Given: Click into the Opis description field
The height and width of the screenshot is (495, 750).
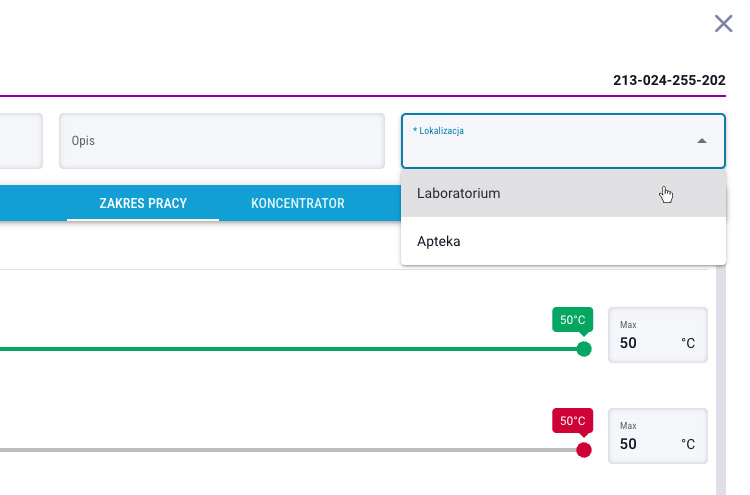Looking at the screenshot, I should tap(222, 141).
